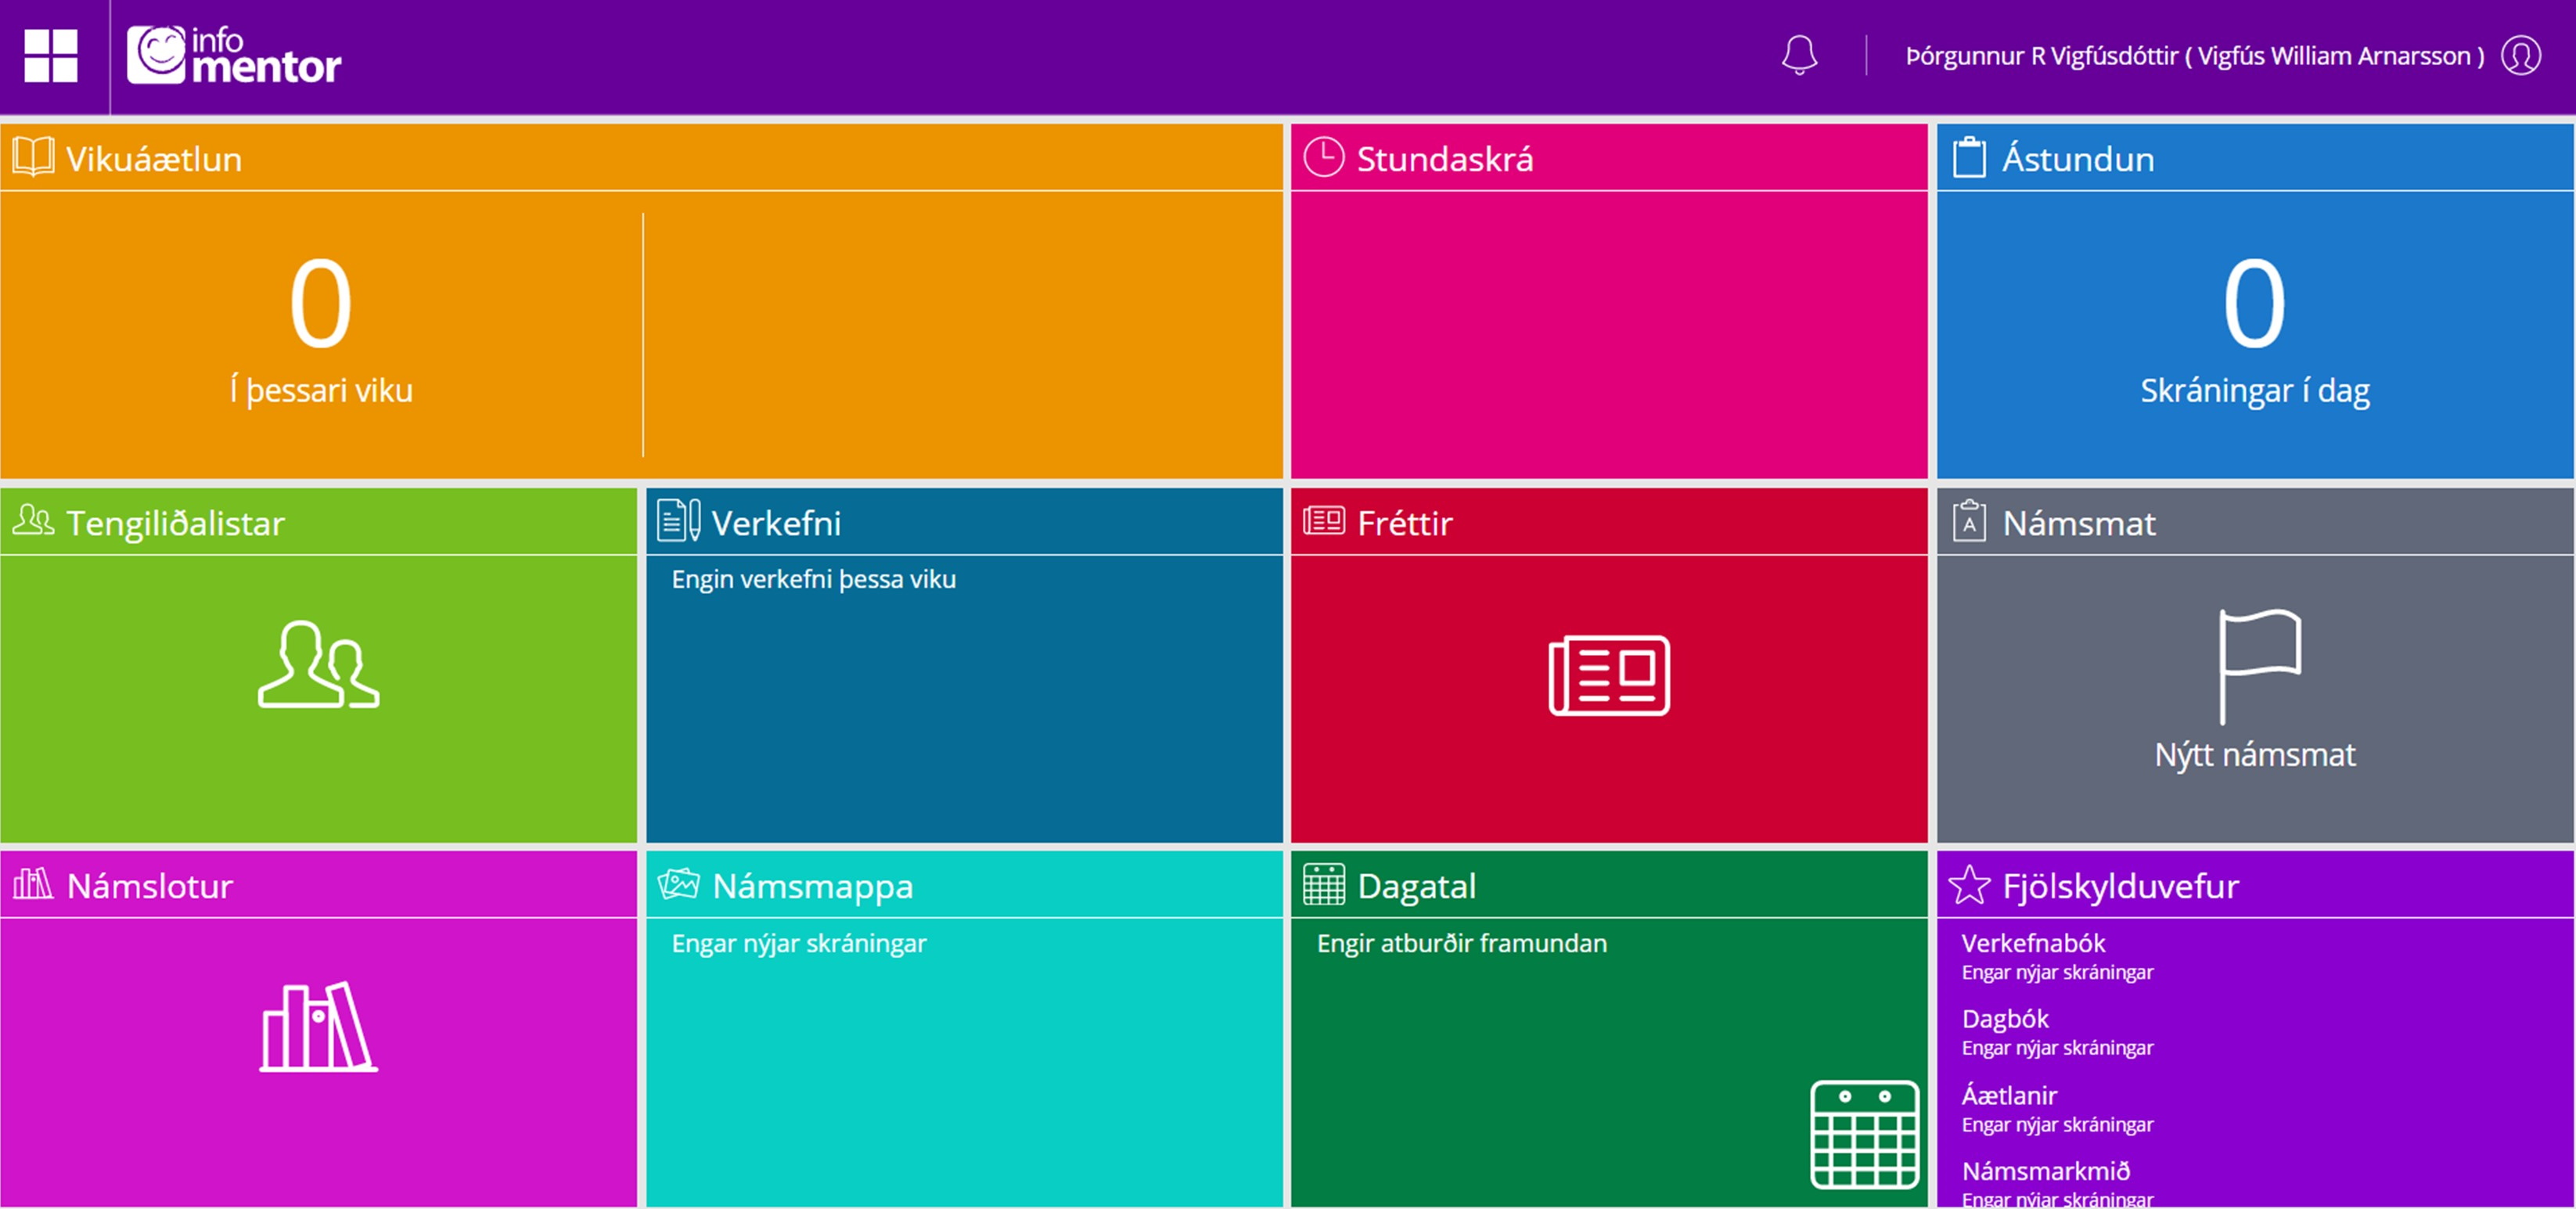Click the large calendar icon in Dagatal tile
Screen dimensions: 2576x1209
point(1865,1134)
